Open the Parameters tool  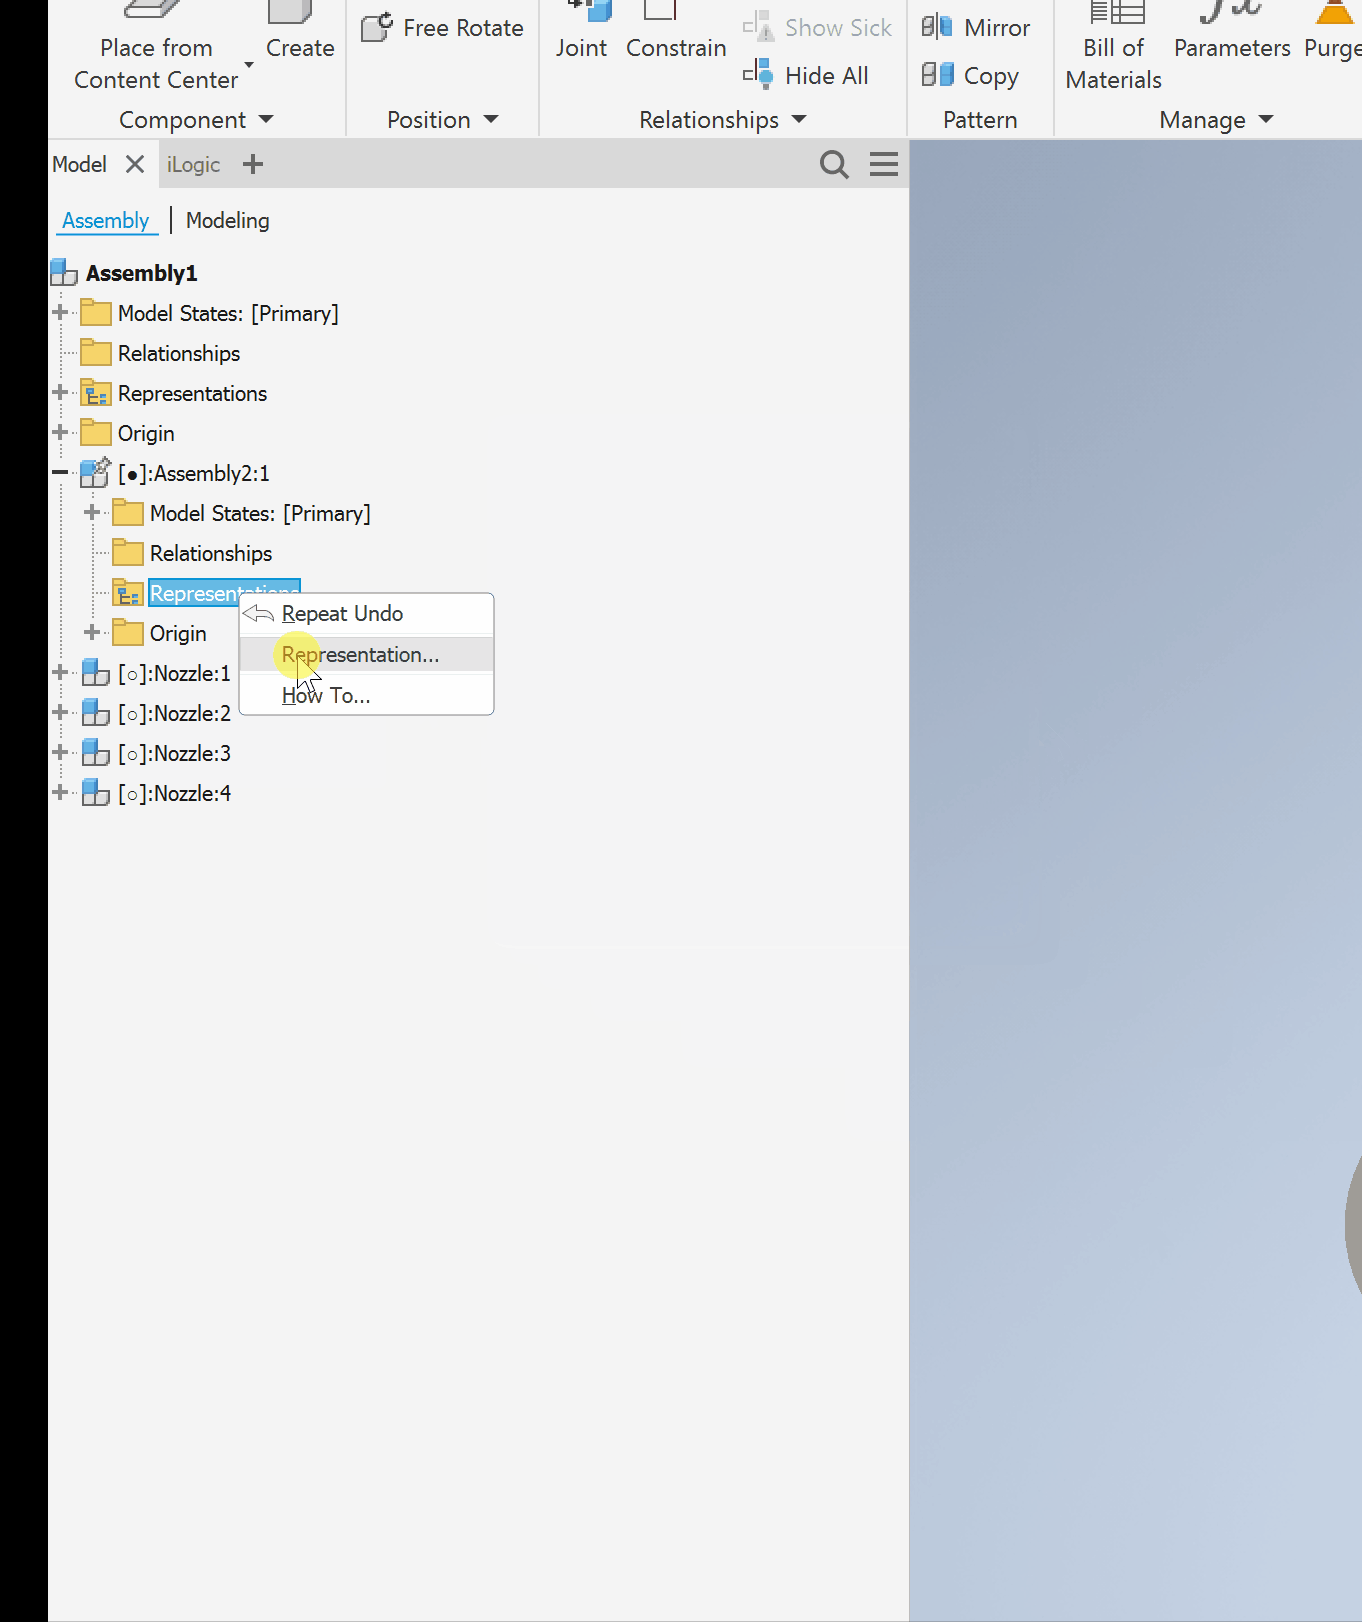pyautogui.click(x=1232, y=32)
